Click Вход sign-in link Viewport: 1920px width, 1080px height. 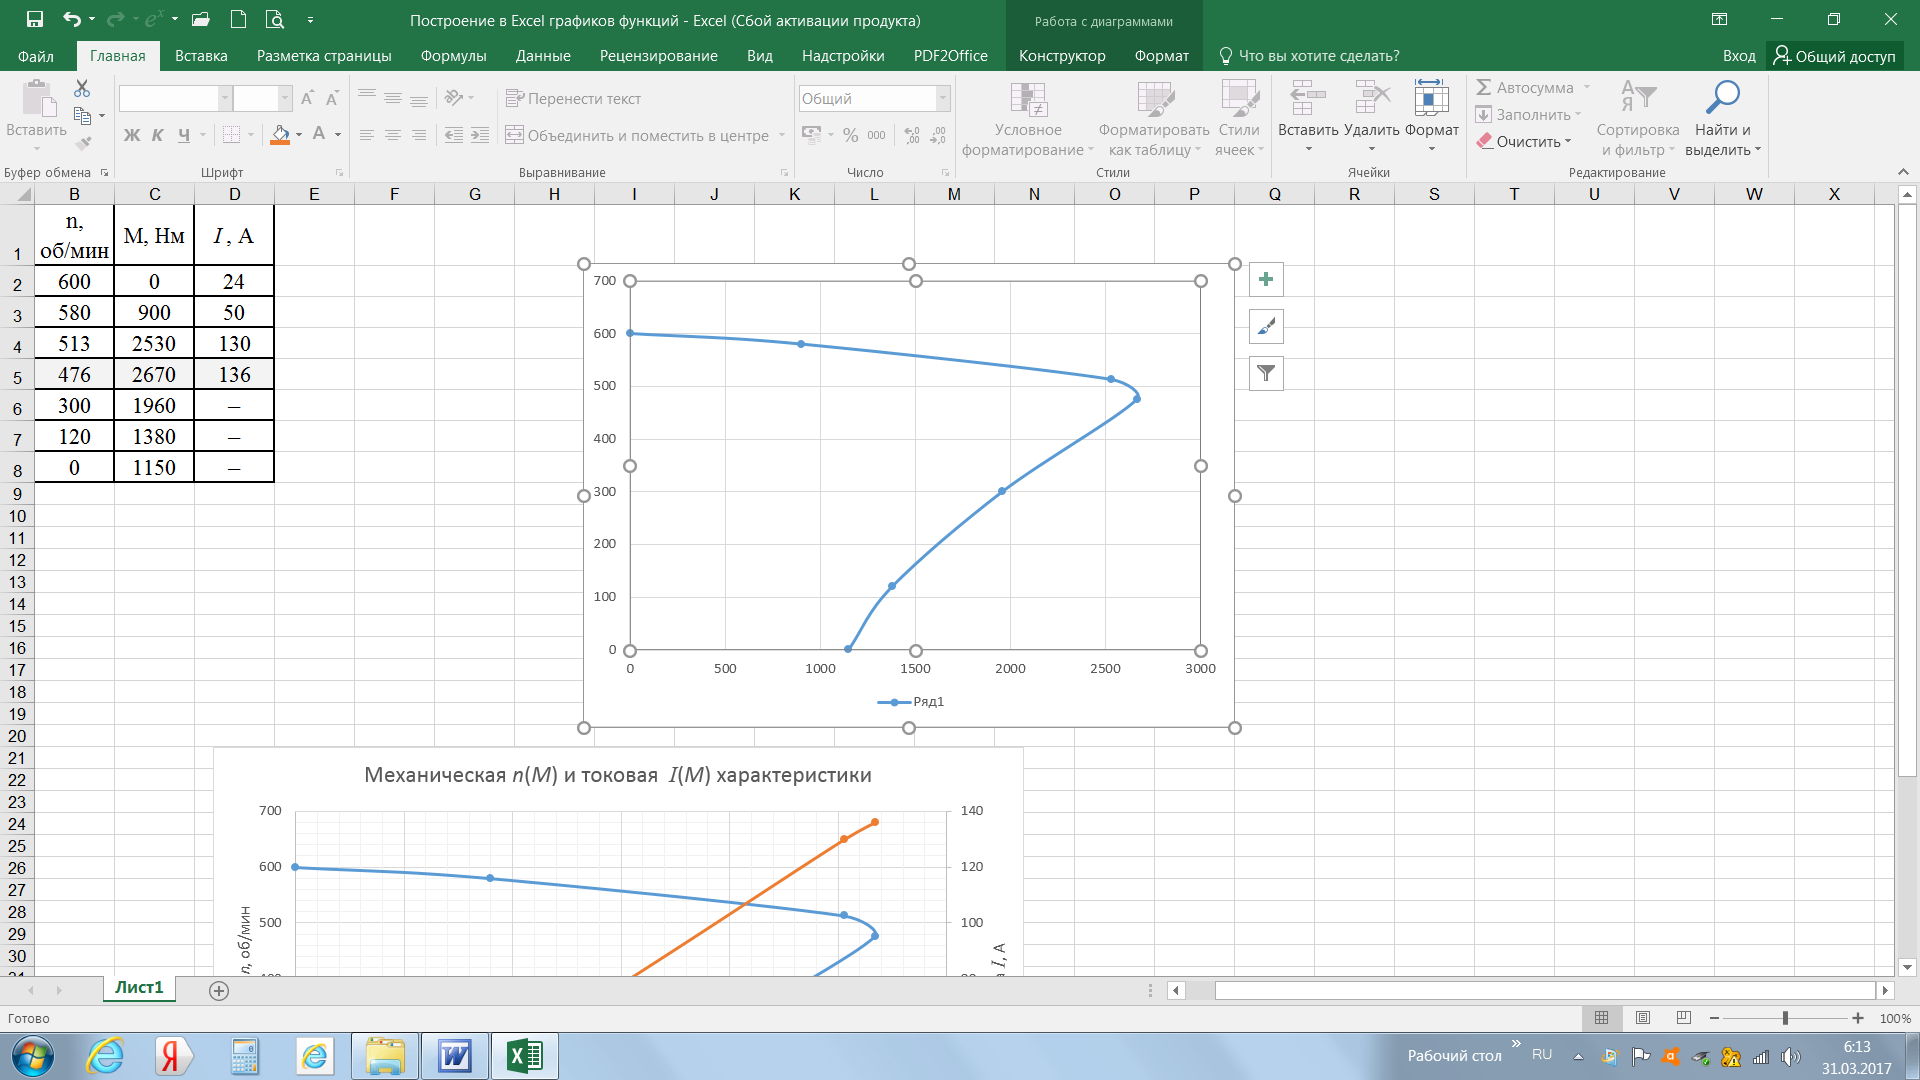click(1739, 56)
